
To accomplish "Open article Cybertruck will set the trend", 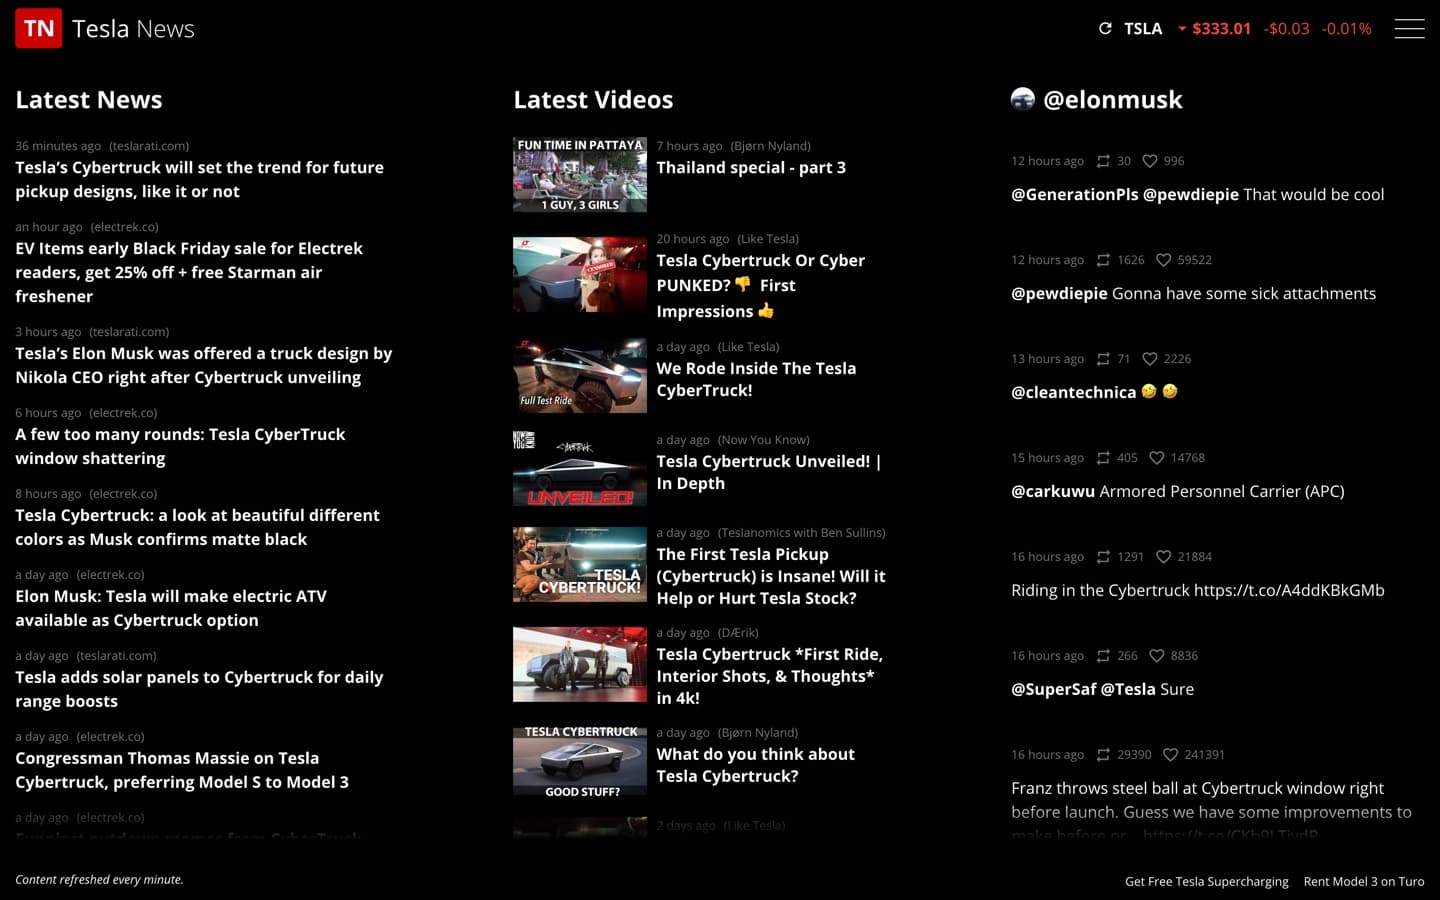I will point(199,179).
